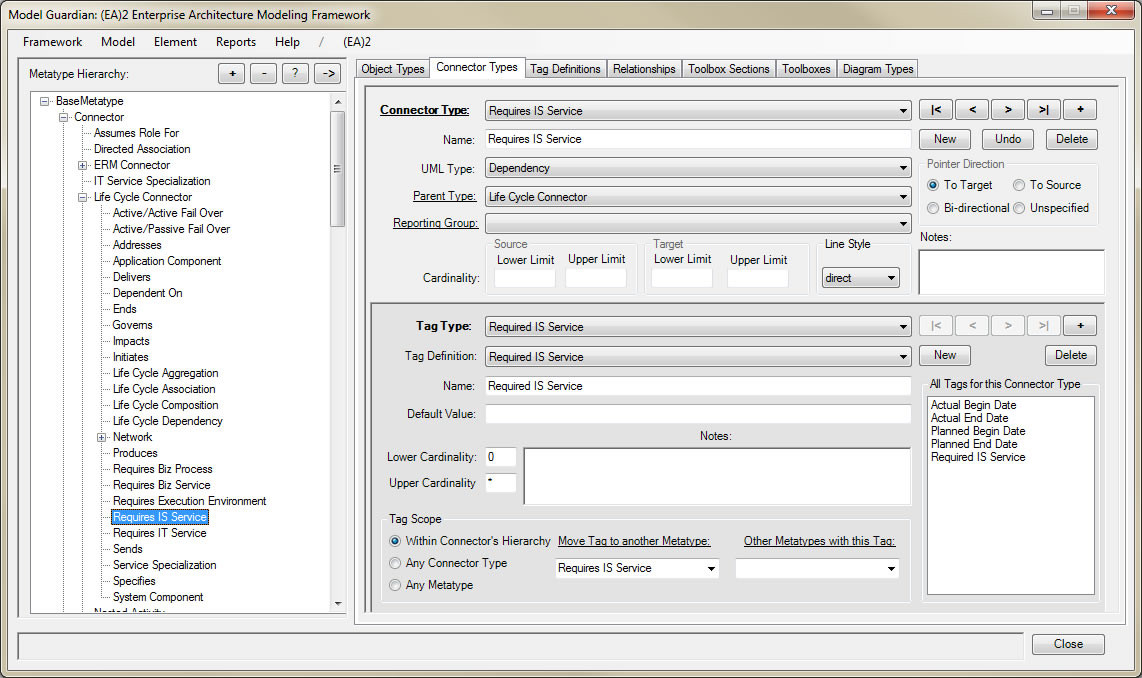Go to last connector type record
This screenshot has width=1142, height=678.
point(1044,110)
